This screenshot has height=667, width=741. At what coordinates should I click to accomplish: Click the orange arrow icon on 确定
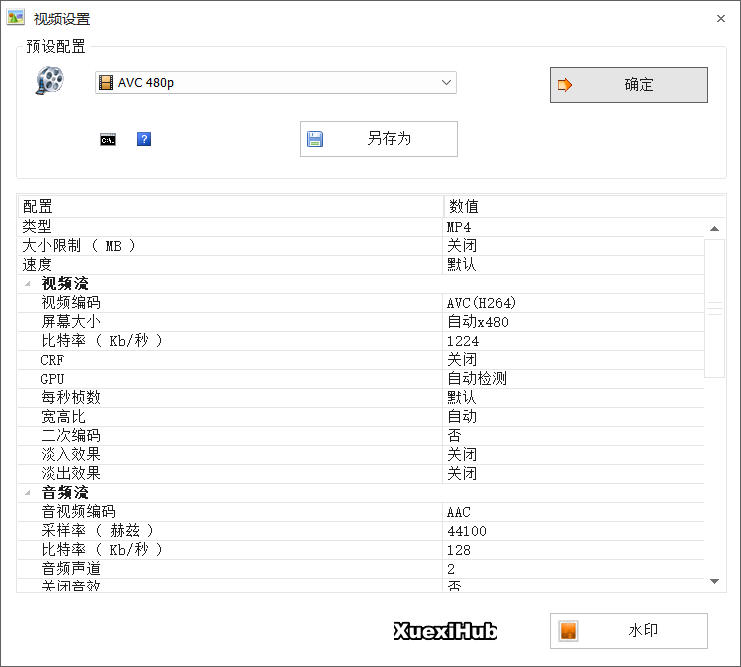(x=565, y=85)
